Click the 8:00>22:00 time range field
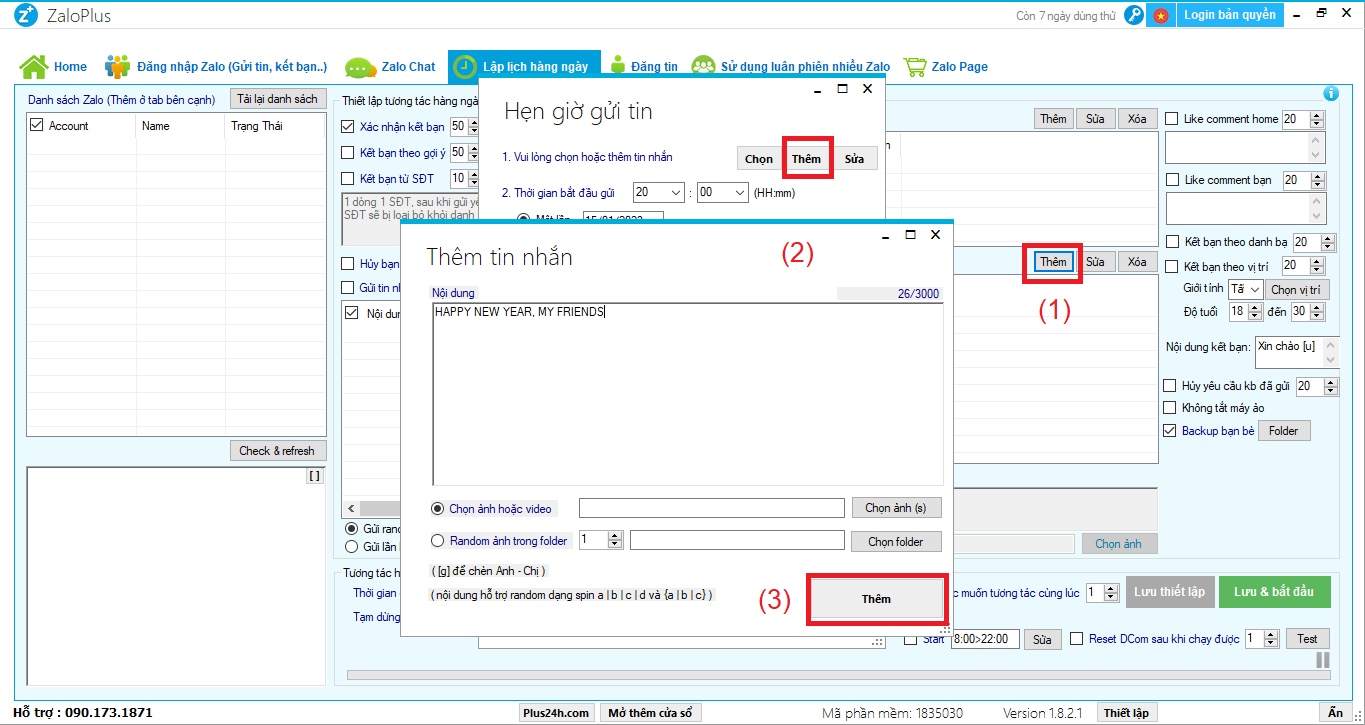Screen dimensions: 1365x725 click(984, 639)
